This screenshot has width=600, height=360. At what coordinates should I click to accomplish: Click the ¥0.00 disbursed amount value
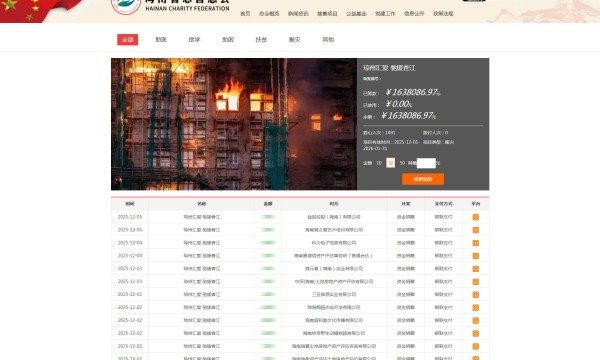point(398,104)
